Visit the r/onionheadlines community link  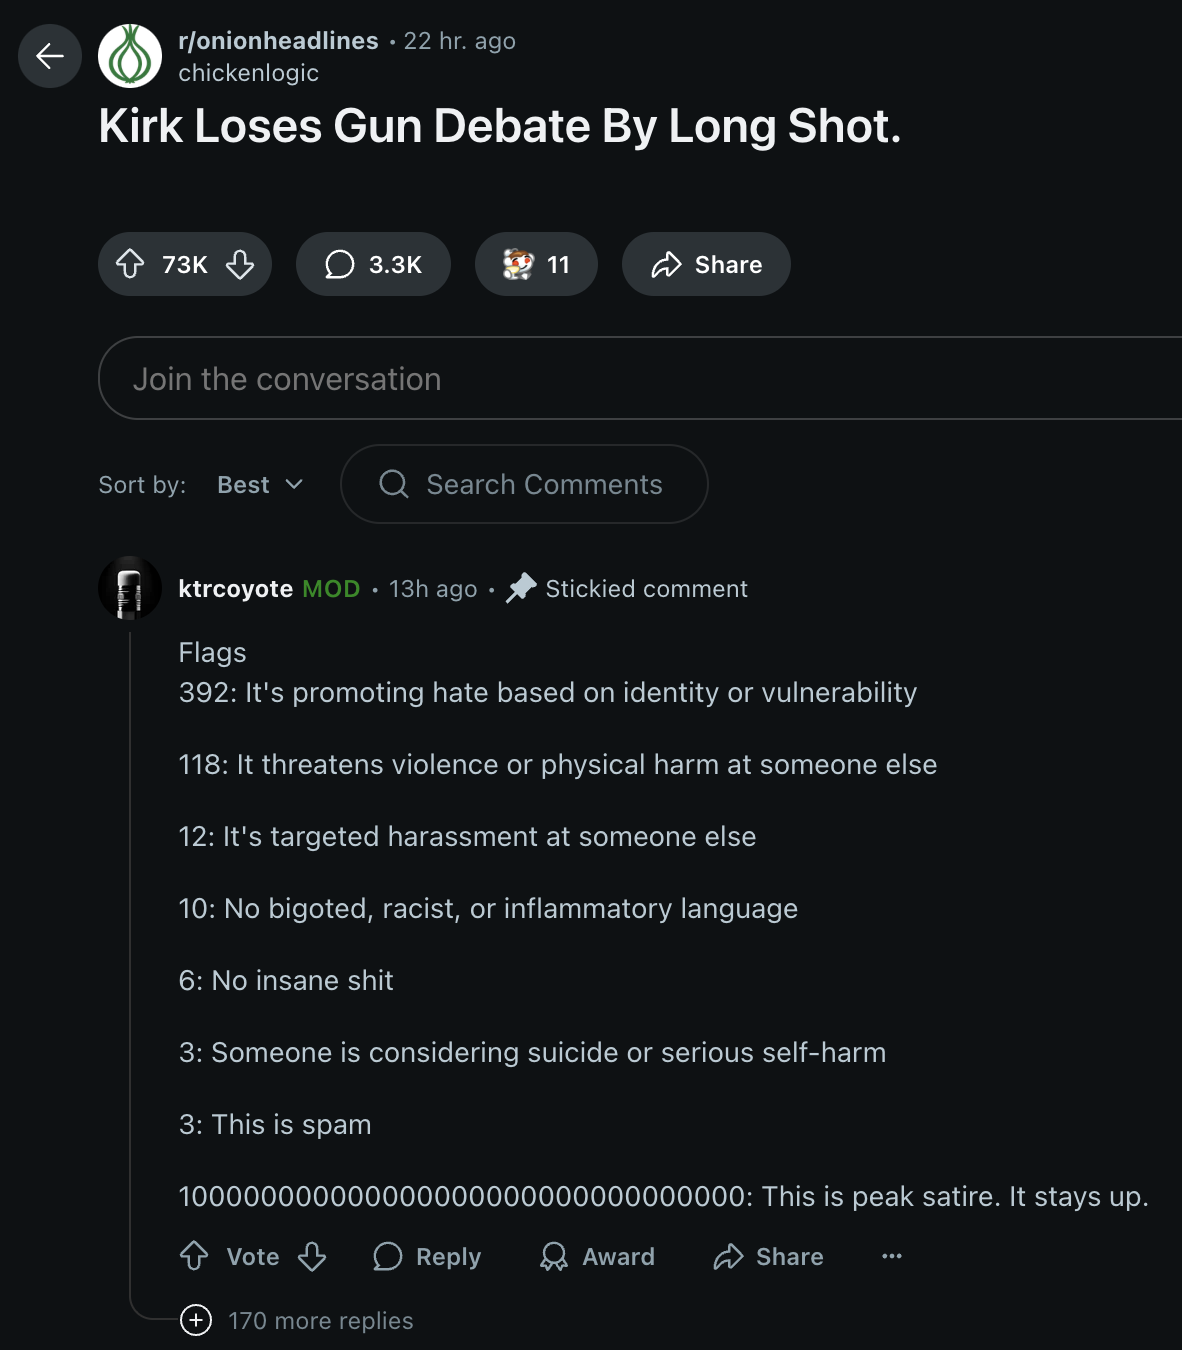pyautogui.click(x=278, y=41)
